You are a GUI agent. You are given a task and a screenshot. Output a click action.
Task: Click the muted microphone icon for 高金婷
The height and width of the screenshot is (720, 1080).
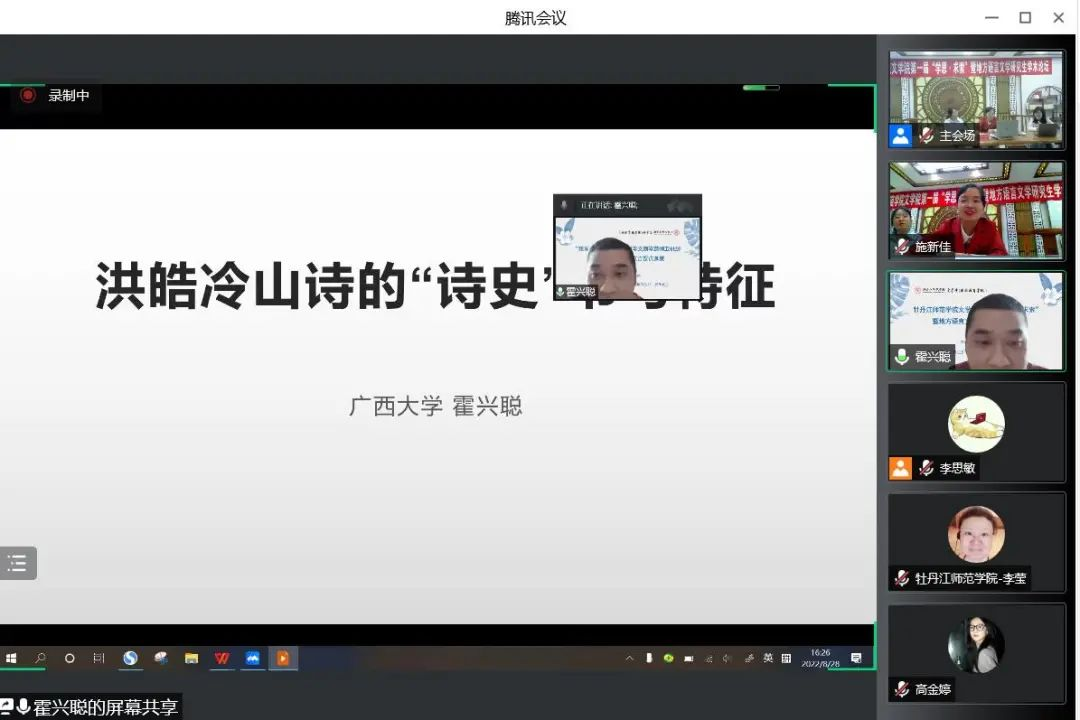pos(902,688)
